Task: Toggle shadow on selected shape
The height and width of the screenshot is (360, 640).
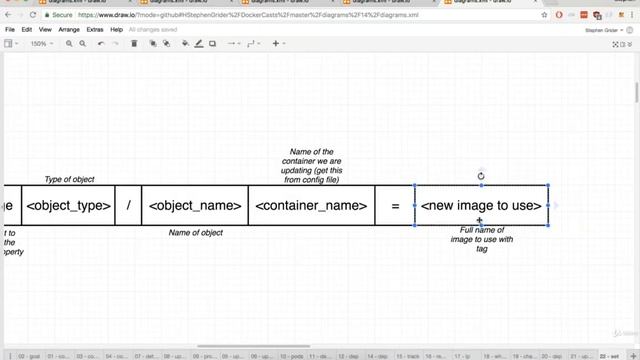Action: 212,43
